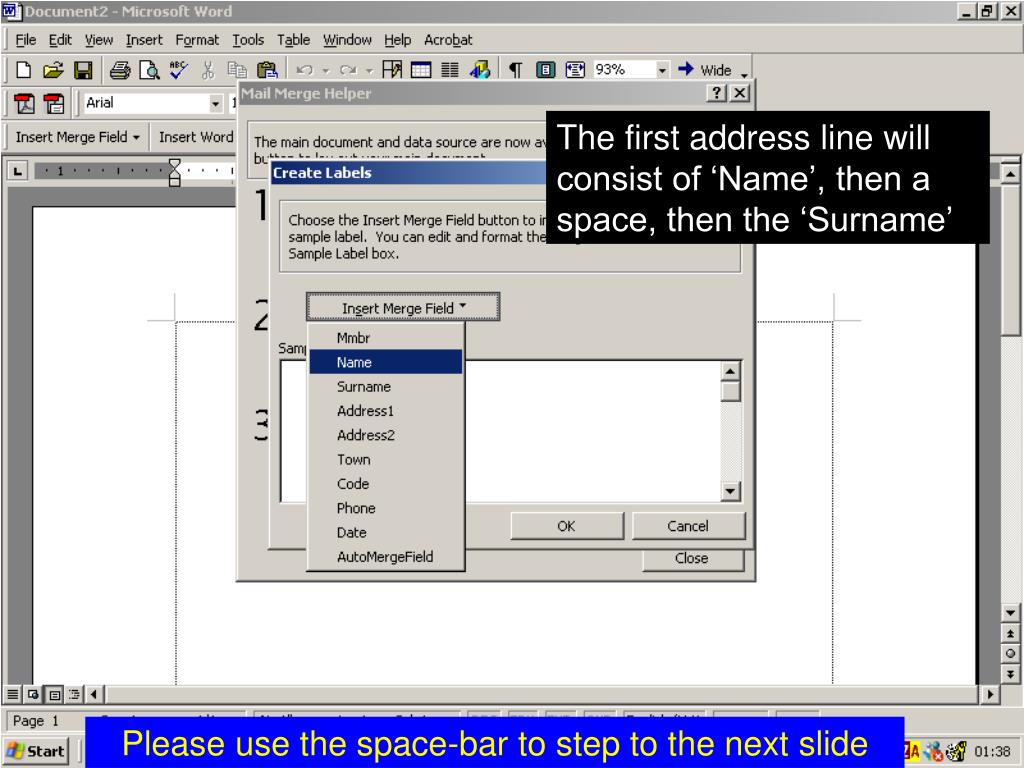Open the File menu
This screenshot has width=1024, height=768.
tap(25, 40)
